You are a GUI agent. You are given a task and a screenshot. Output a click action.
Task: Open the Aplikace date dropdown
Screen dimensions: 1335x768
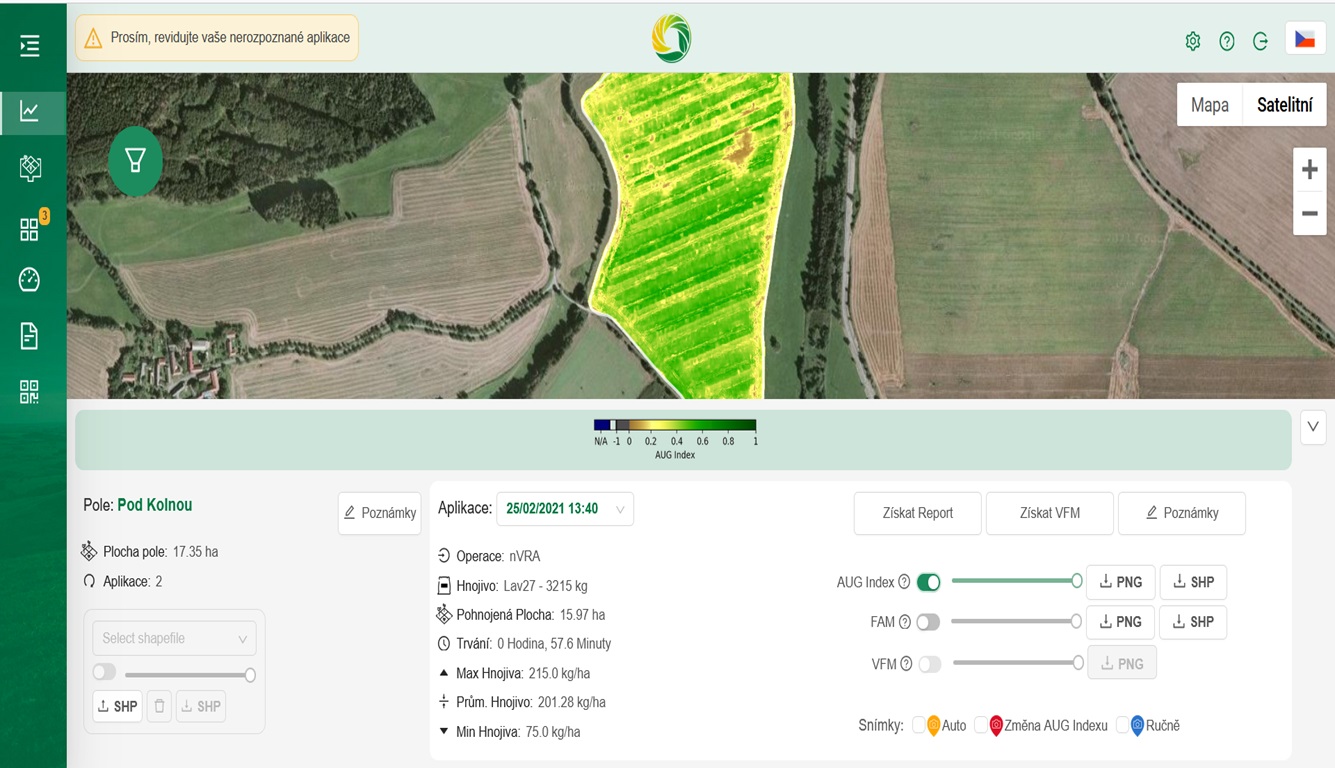pyautogui.click(x=565, y=509)
